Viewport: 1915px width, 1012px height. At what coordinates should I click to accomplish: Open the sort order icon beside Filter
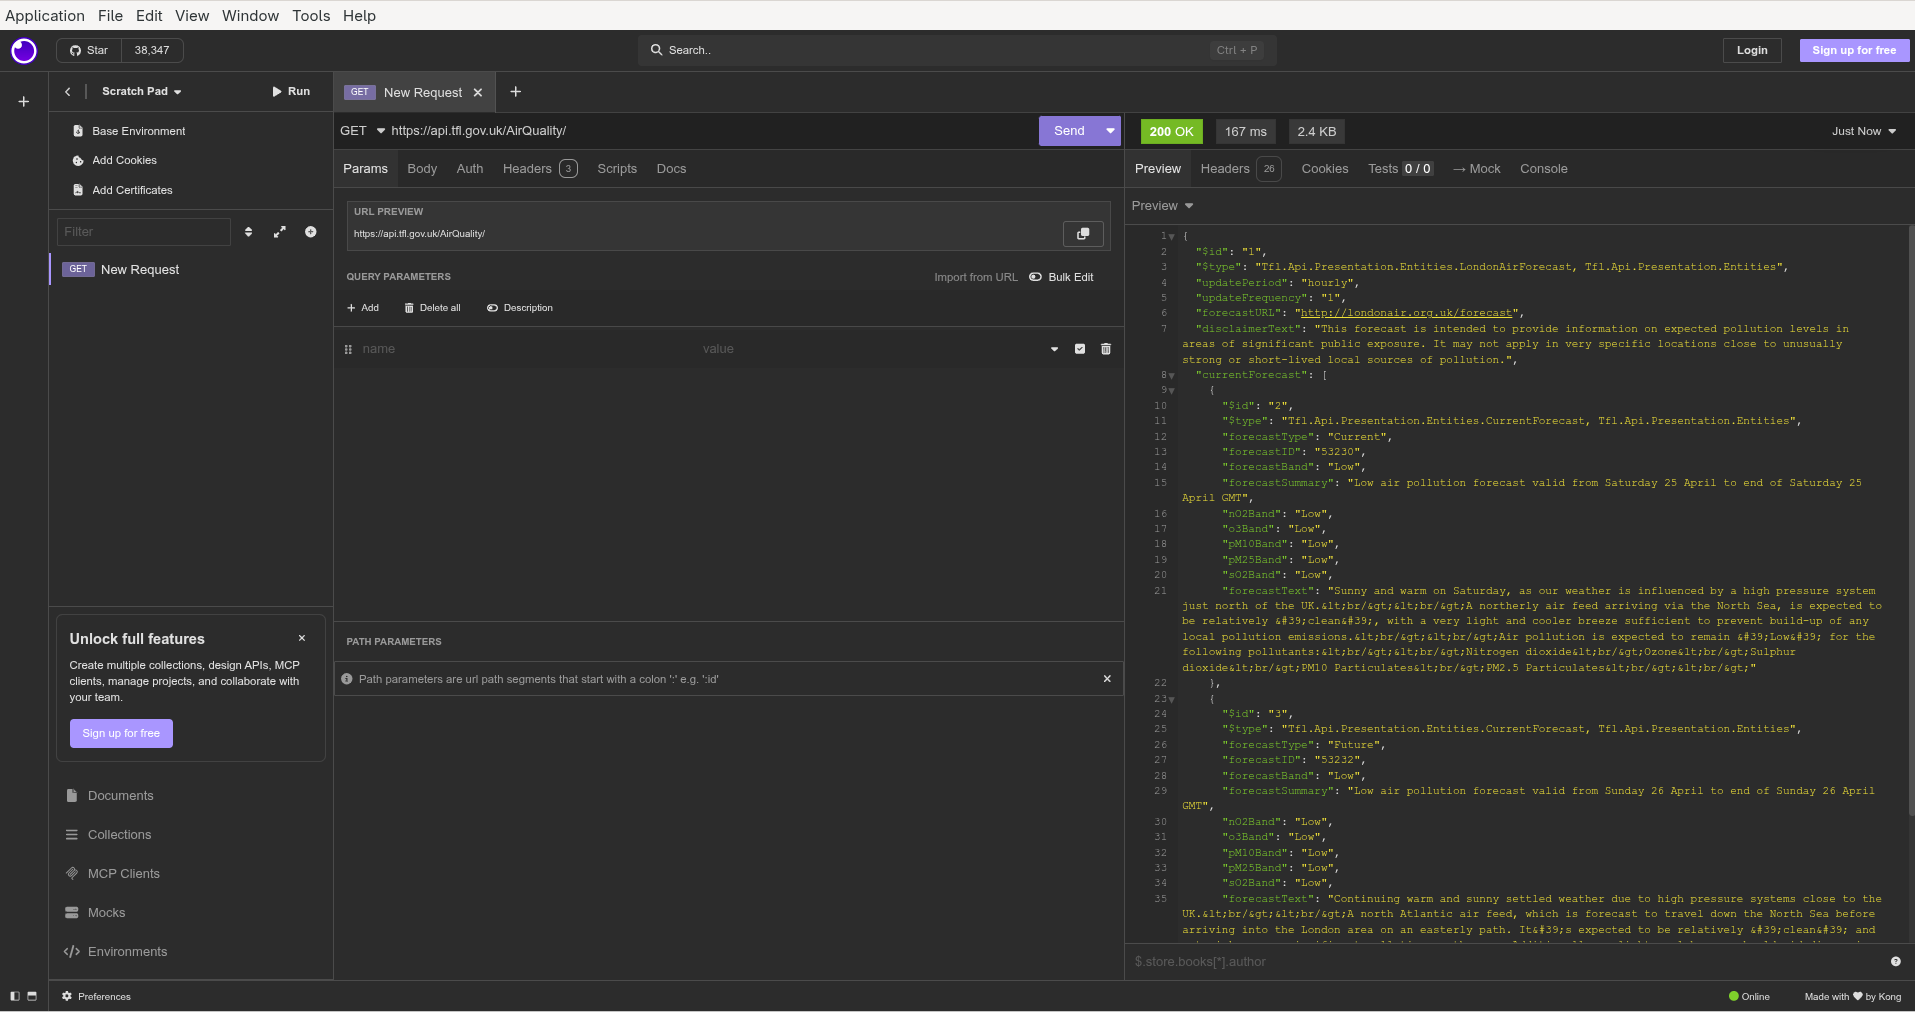tap(249, 232)
